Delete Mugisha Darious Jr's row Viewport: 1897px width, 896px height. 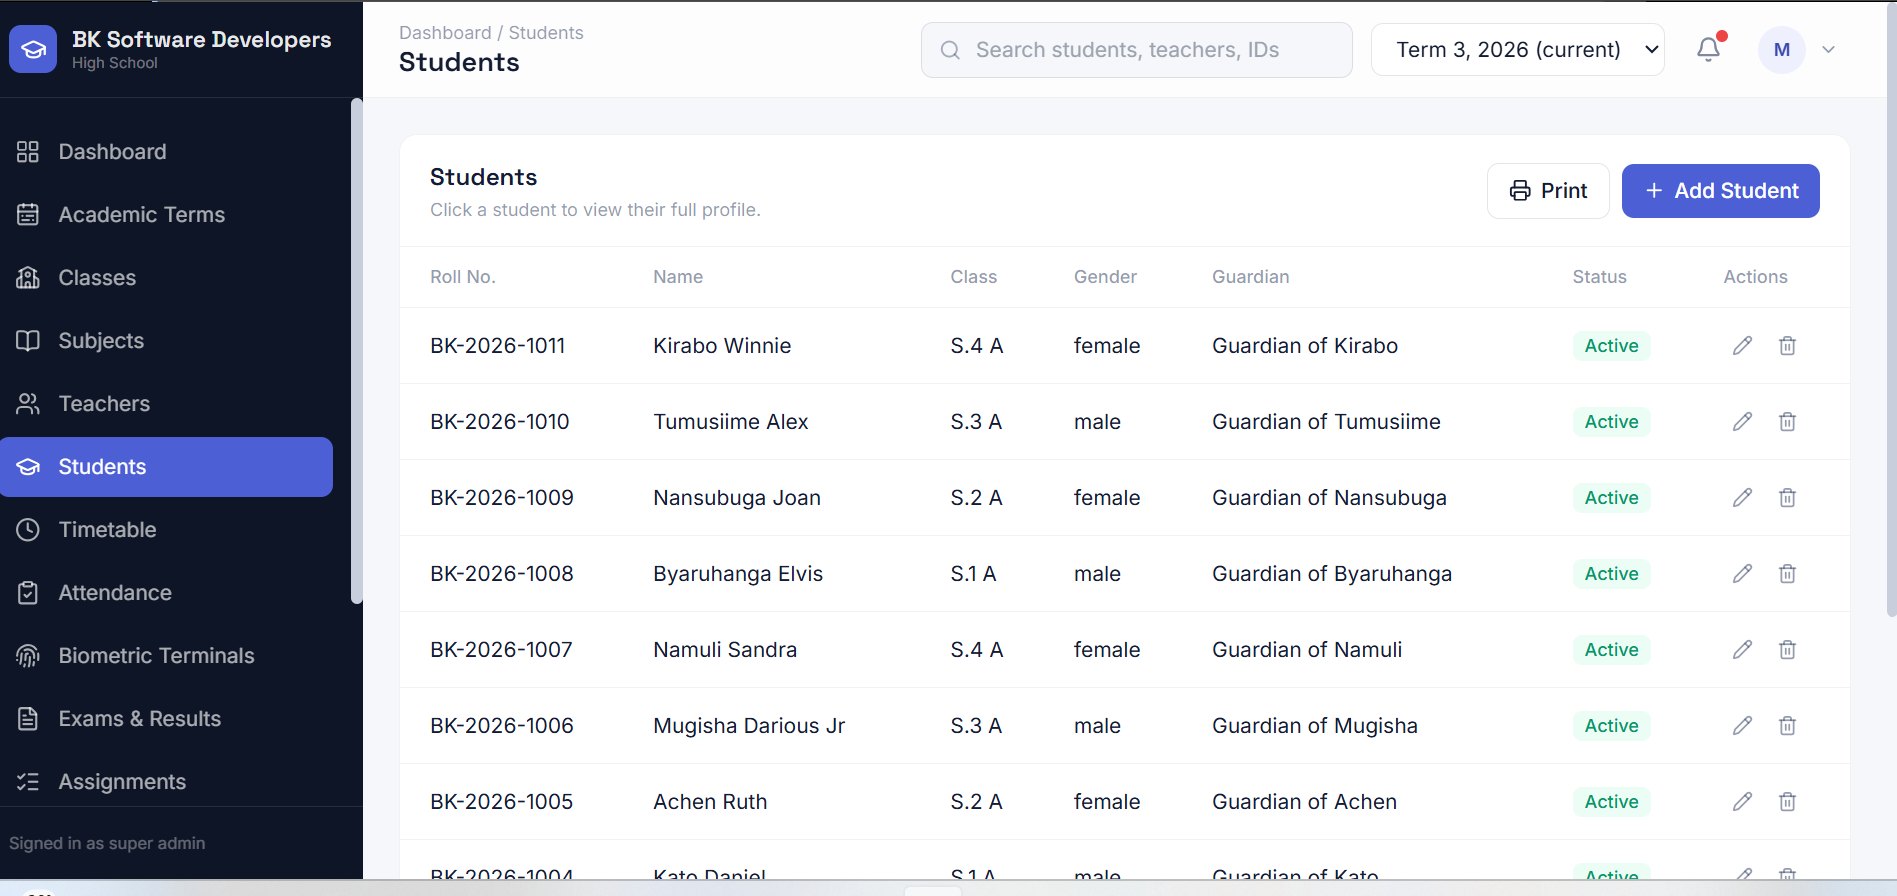tap(1787, 726)
